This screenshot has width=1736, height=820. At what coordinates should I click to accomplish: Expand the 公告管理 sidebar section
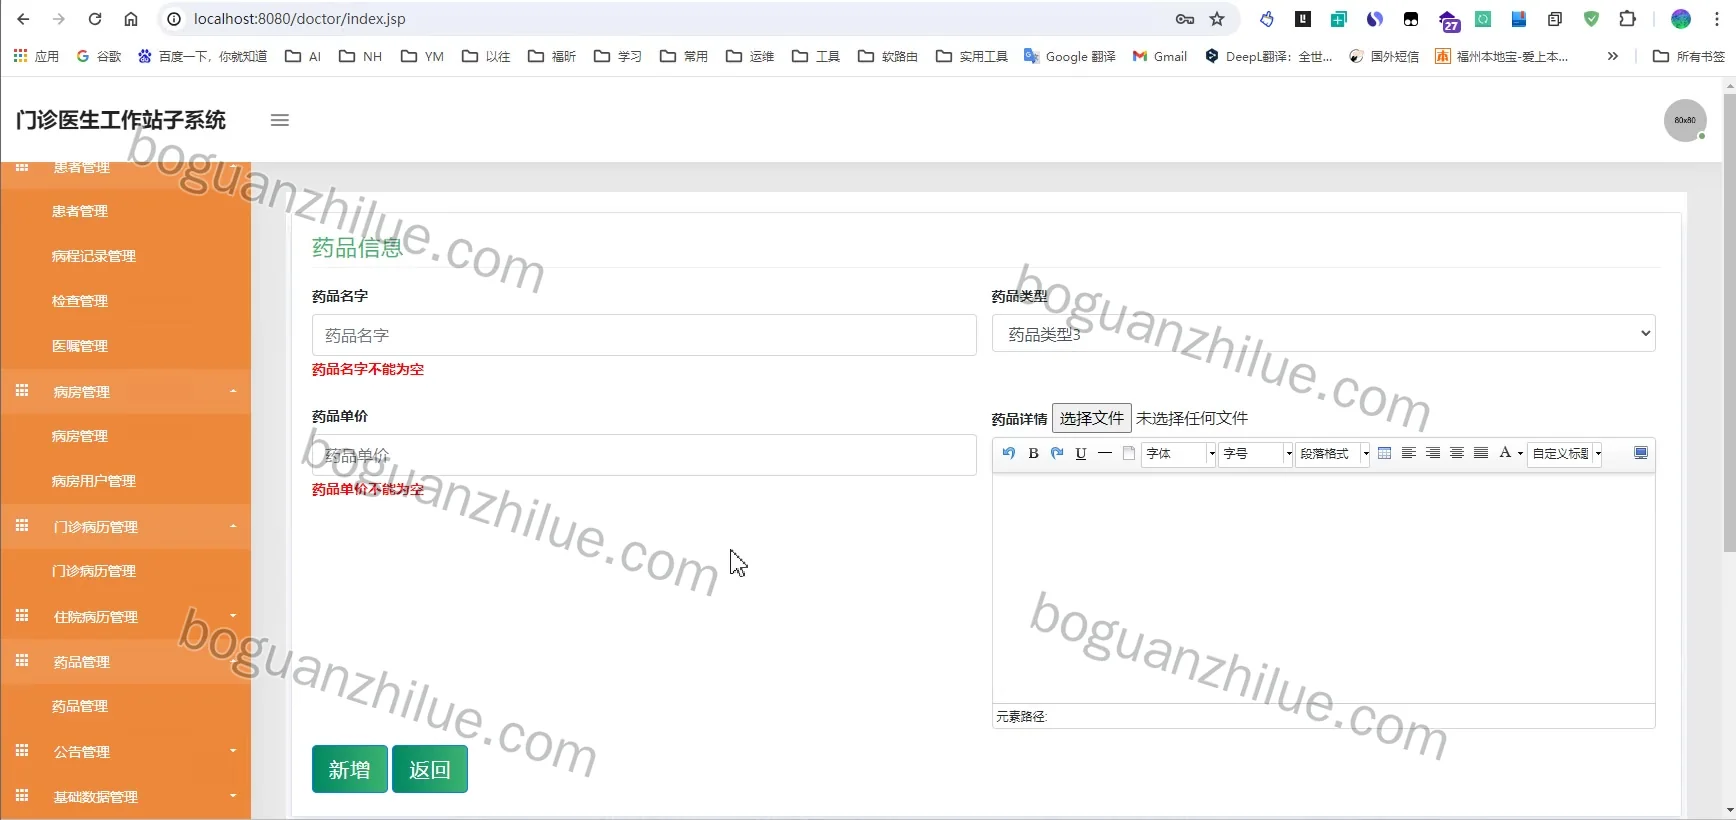coord(126,752)
